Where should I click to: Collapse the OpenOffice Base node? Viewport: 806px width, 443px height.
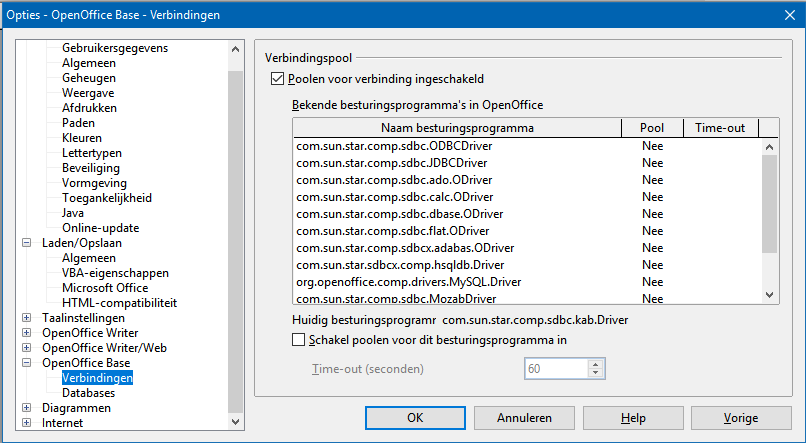(27, 363)
